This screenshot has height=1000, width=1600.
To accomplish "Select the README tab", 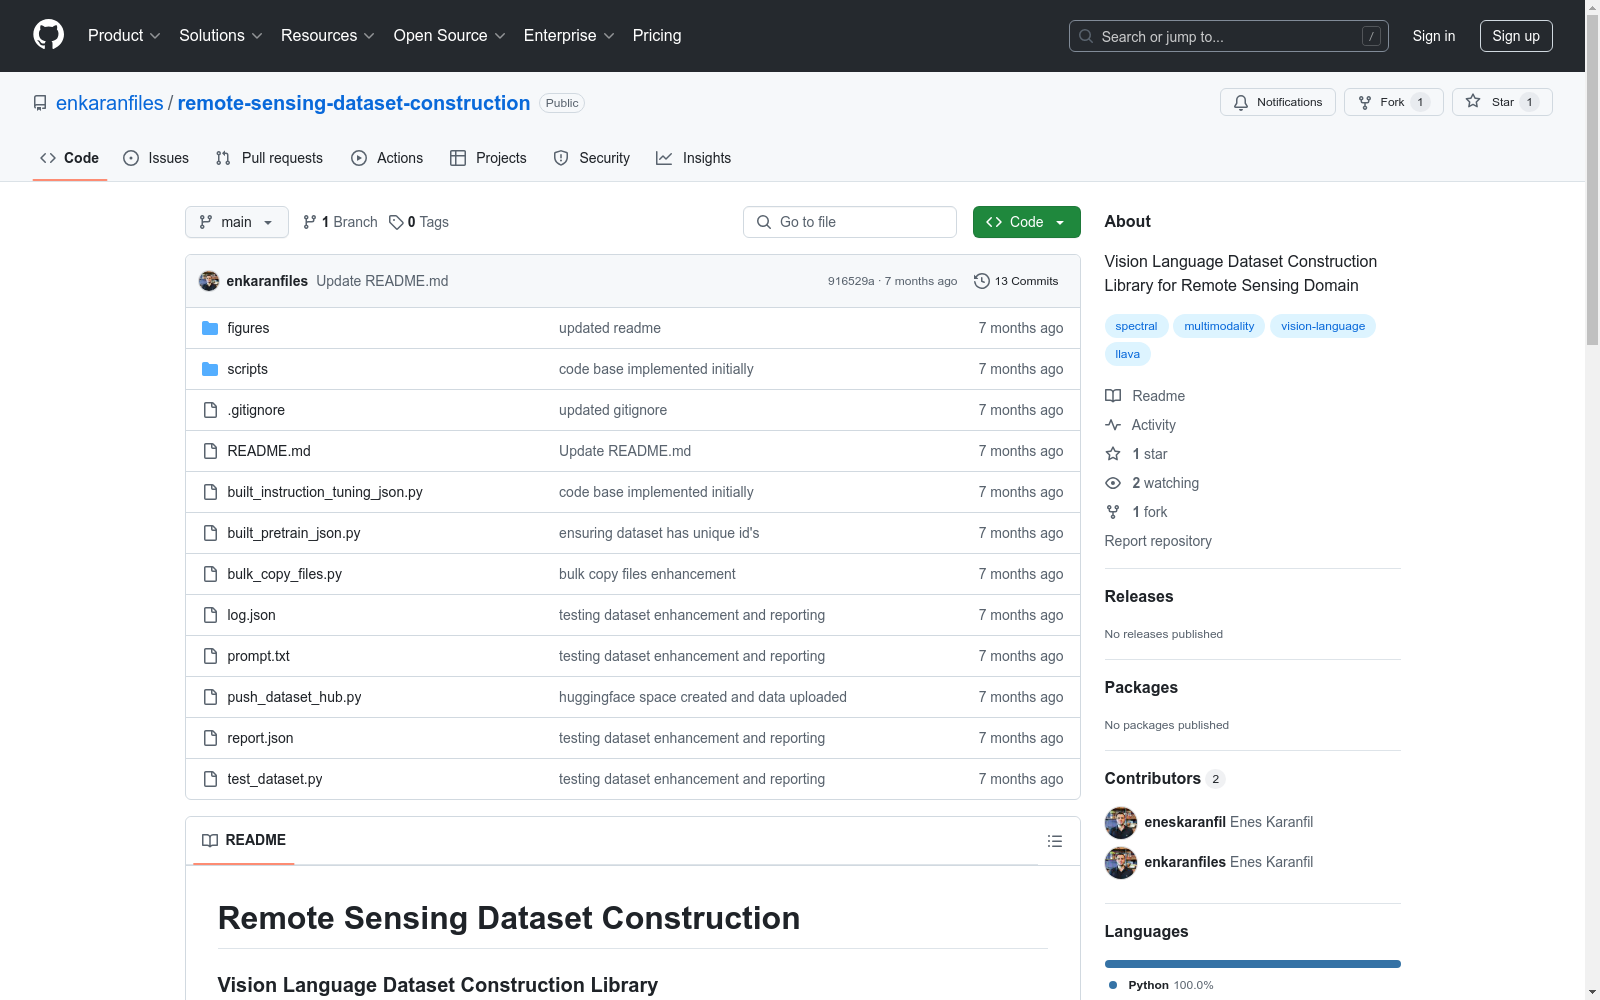I will [x=244, y=841].
